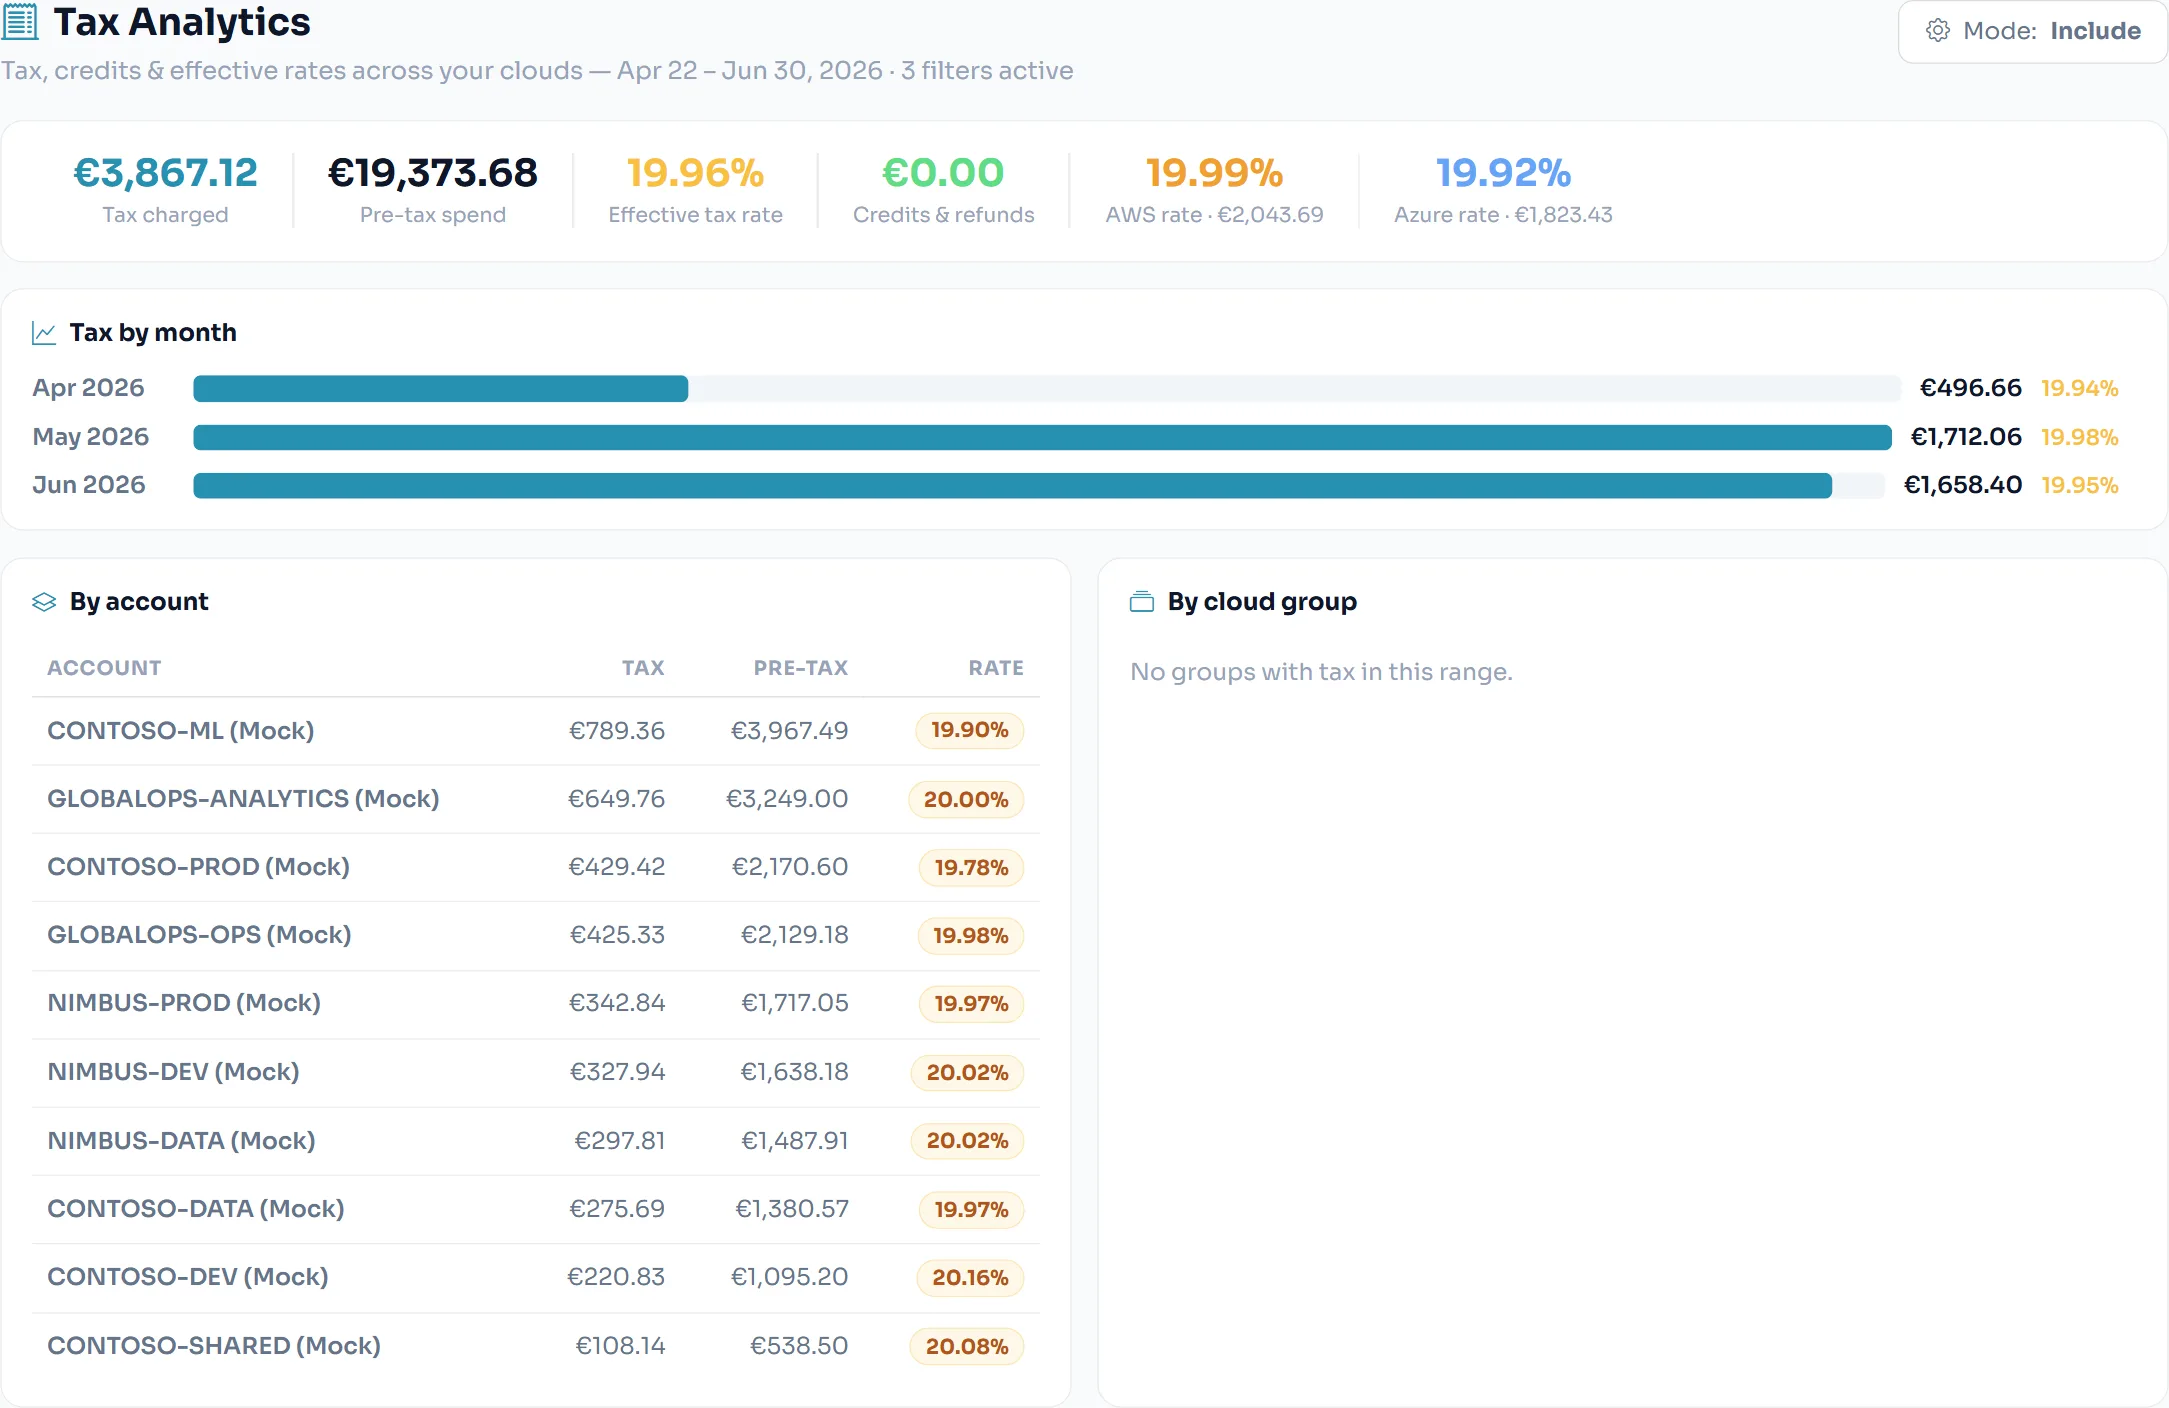Image resolution: width=2169 pixels, height=1408 pixels.
Task: Click the Jun 2026 month label
Action: [88, 485]
